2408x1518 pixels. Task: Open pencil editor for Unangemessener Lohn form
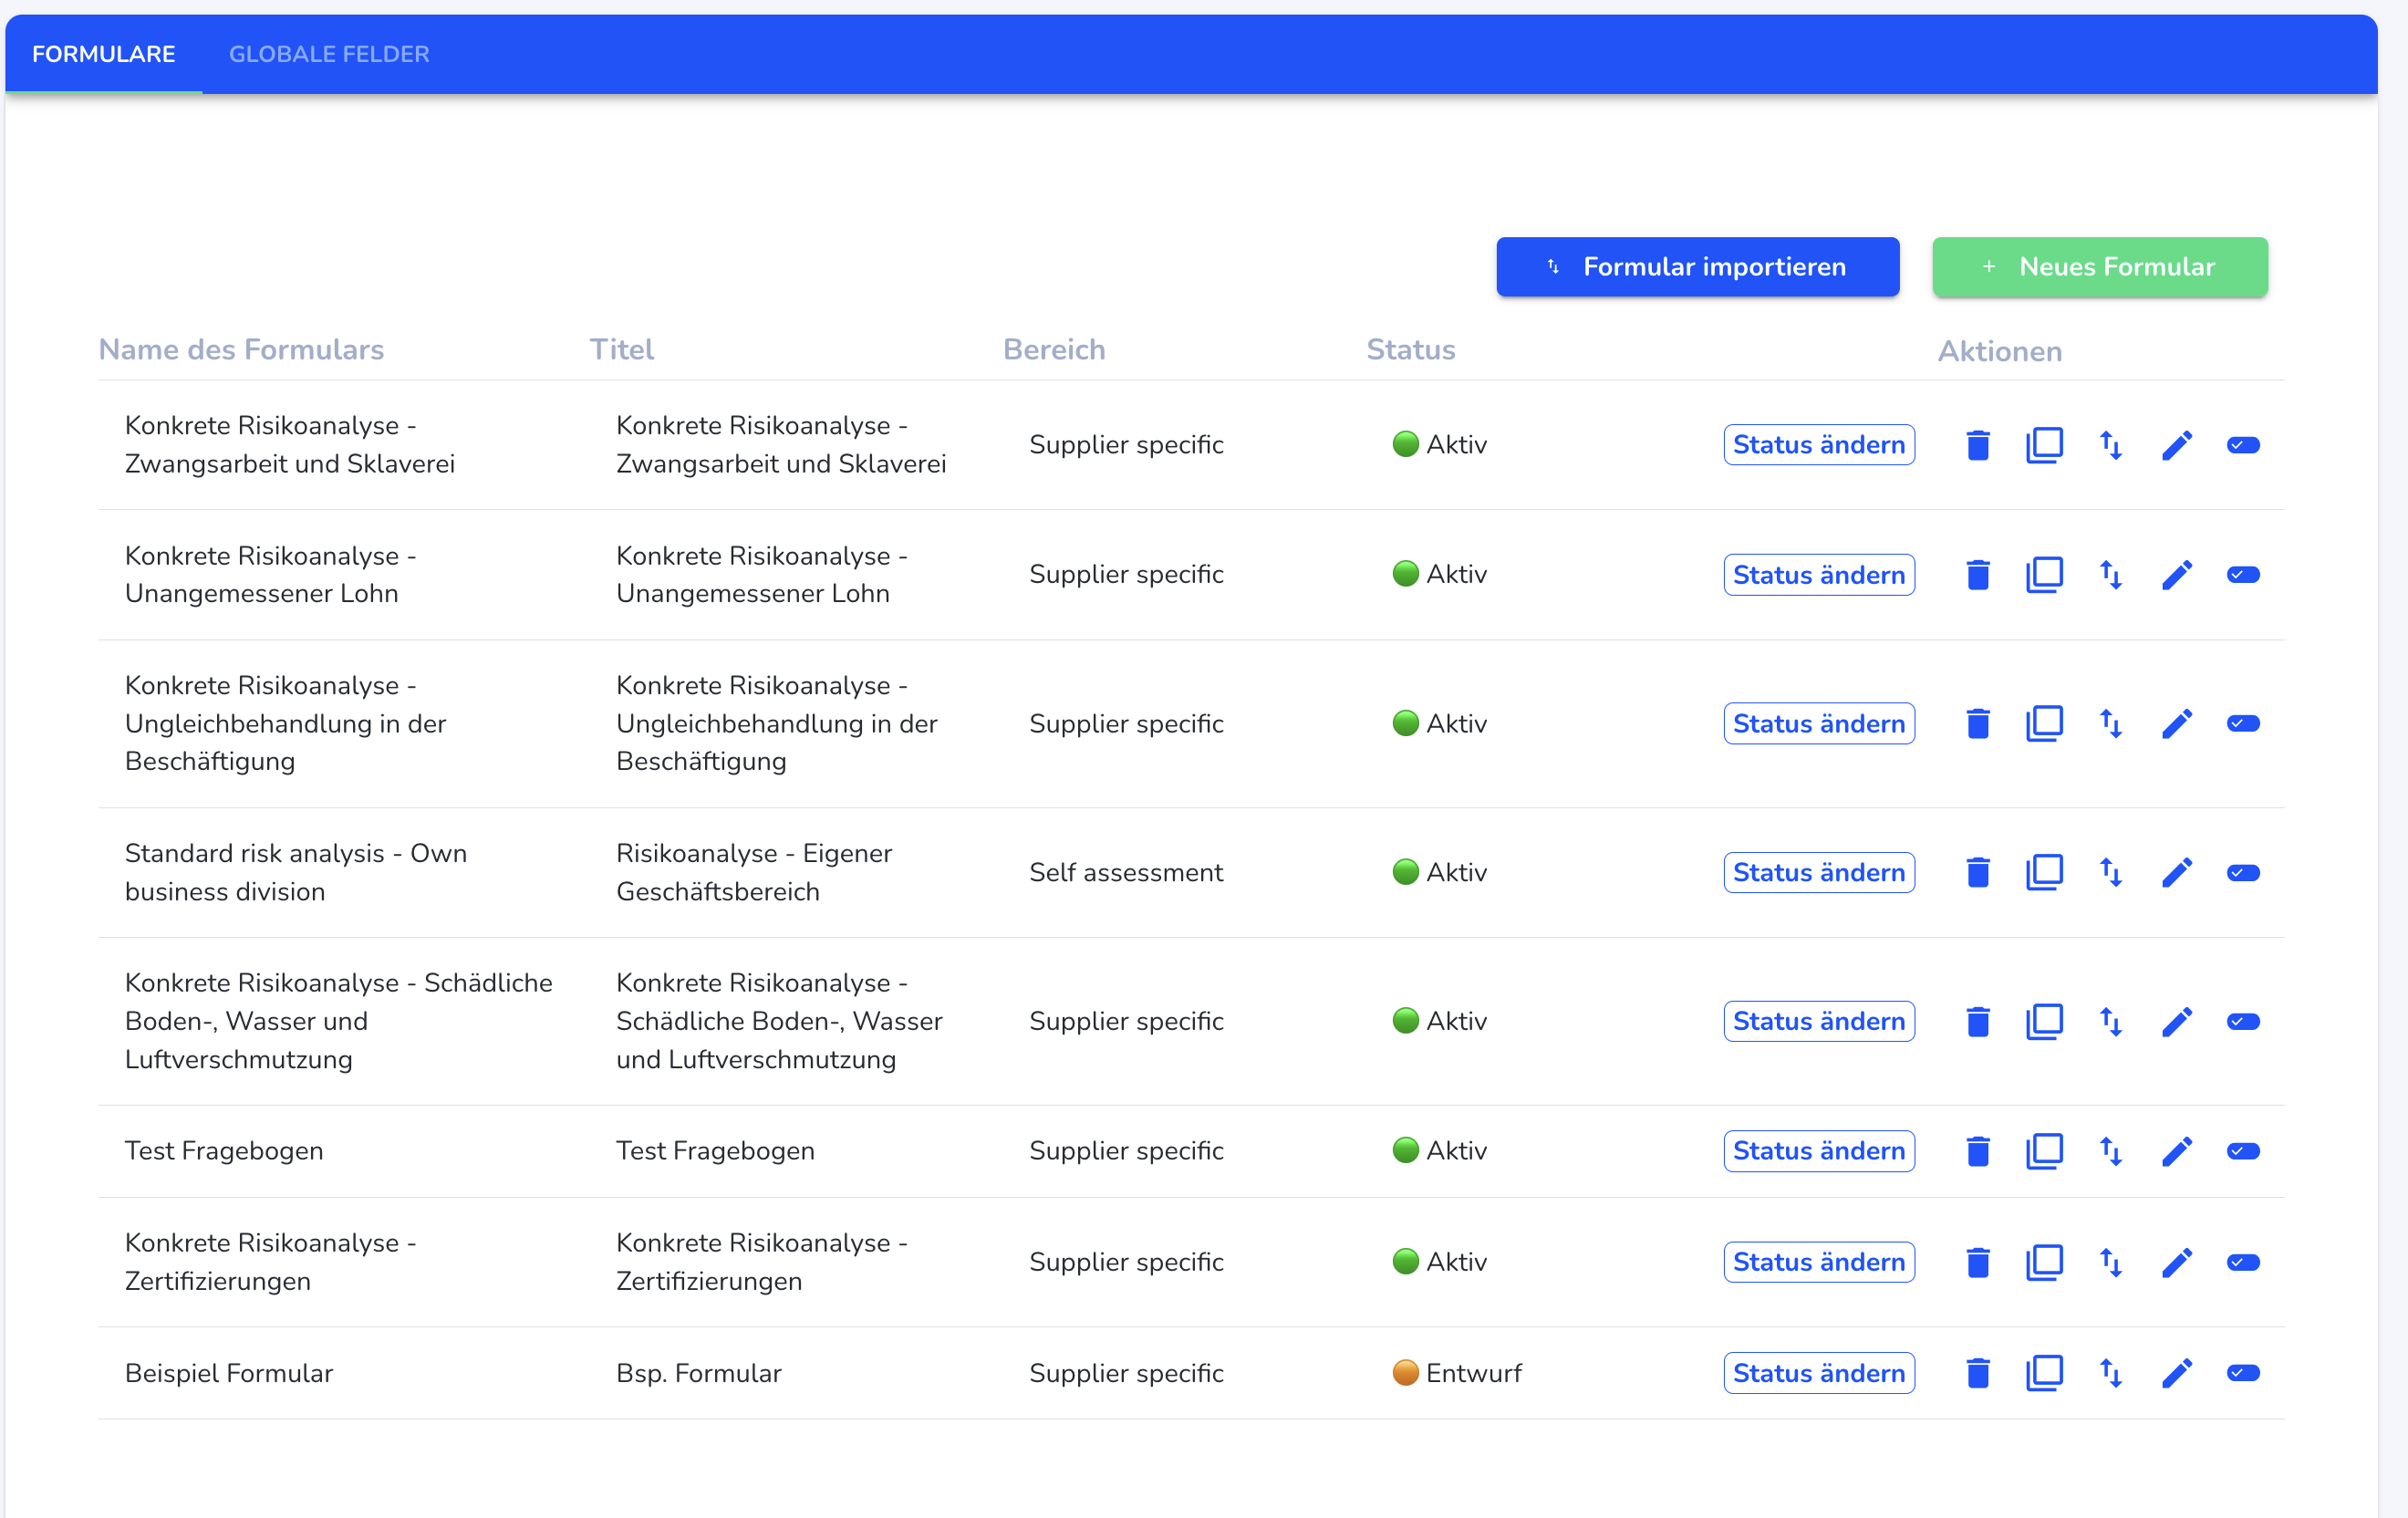2177,575
